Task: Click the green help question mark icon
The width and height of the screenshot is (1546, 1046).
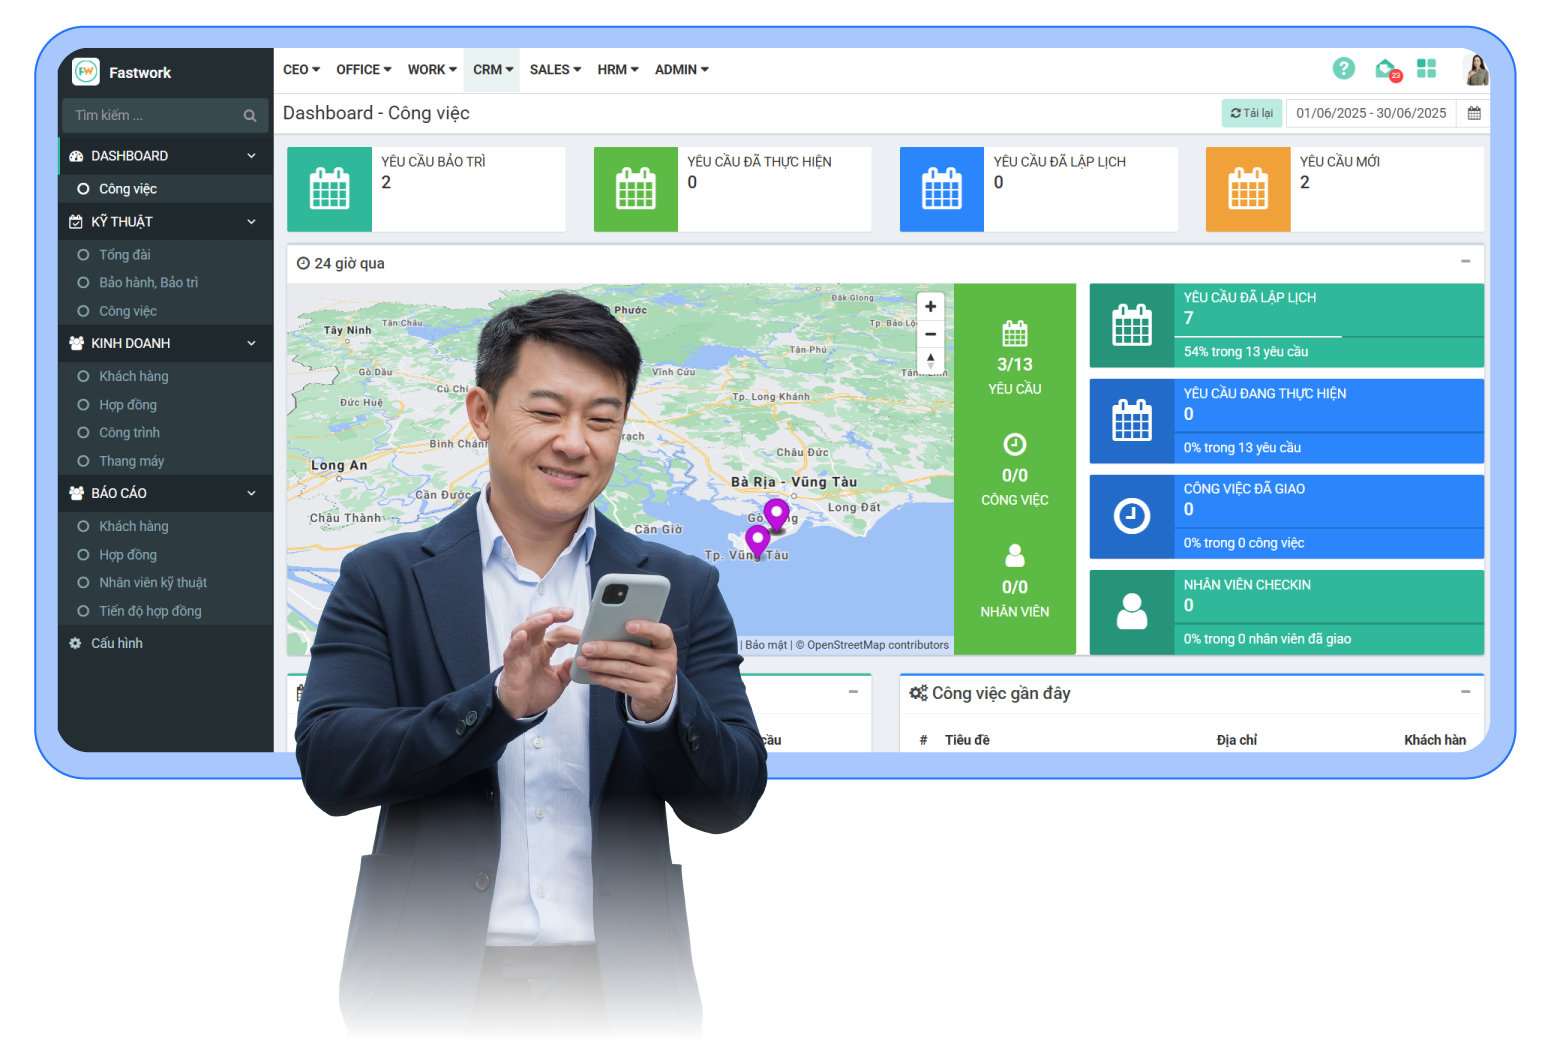Action: pos(1343,68)
